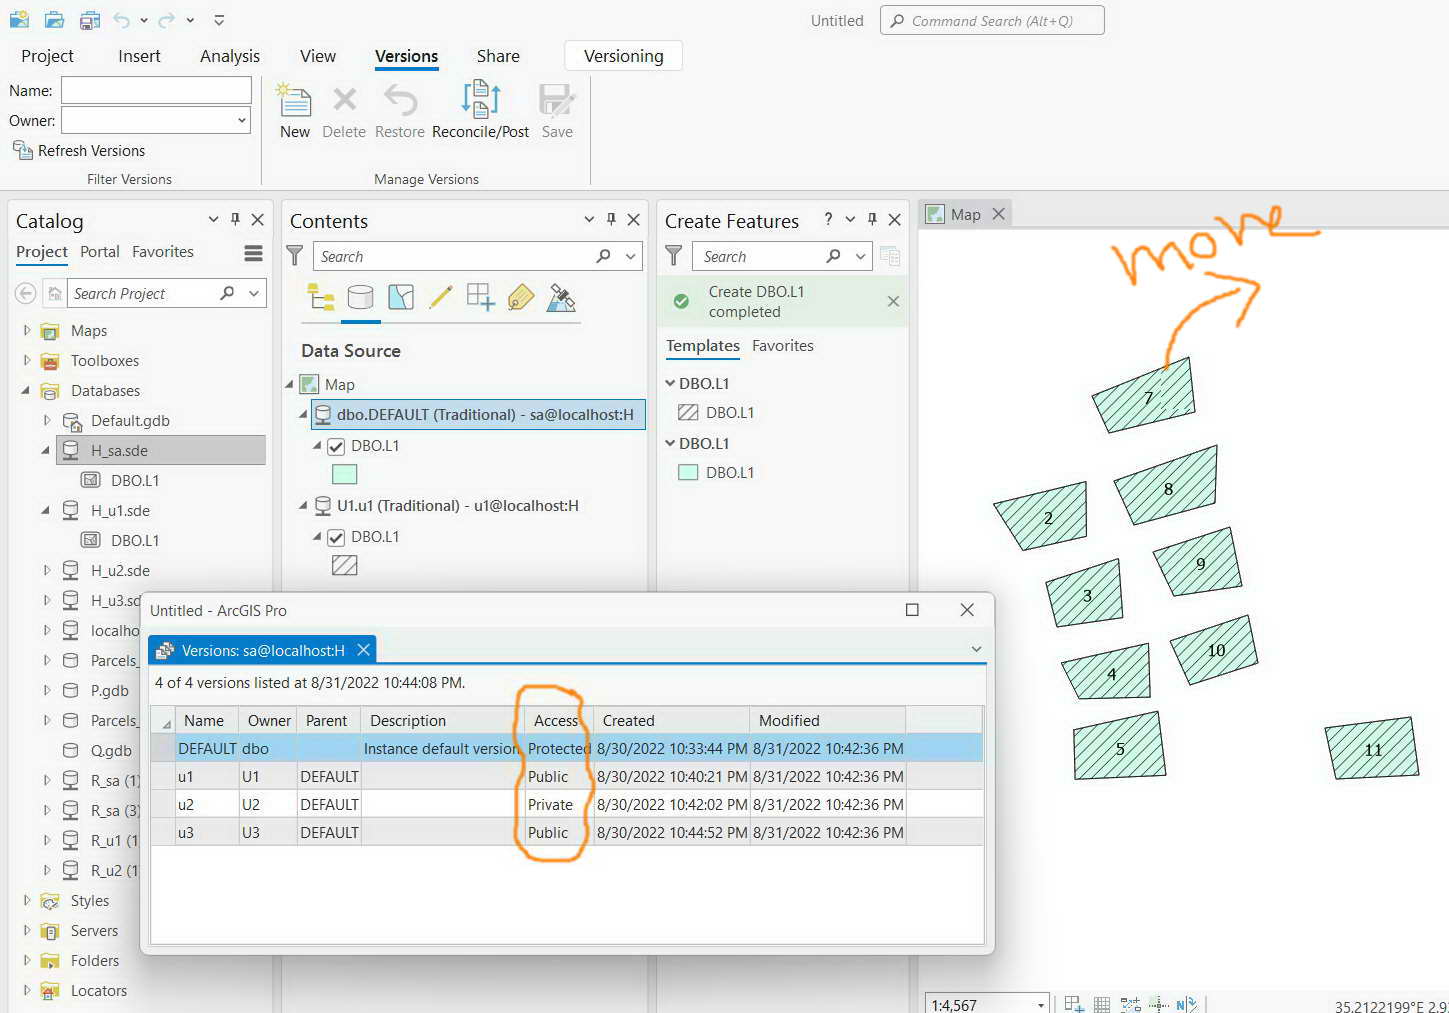This screenshot has height=1013, width=1449.
Task: Sort versions by the Access column header
Action: coord(557,720)
